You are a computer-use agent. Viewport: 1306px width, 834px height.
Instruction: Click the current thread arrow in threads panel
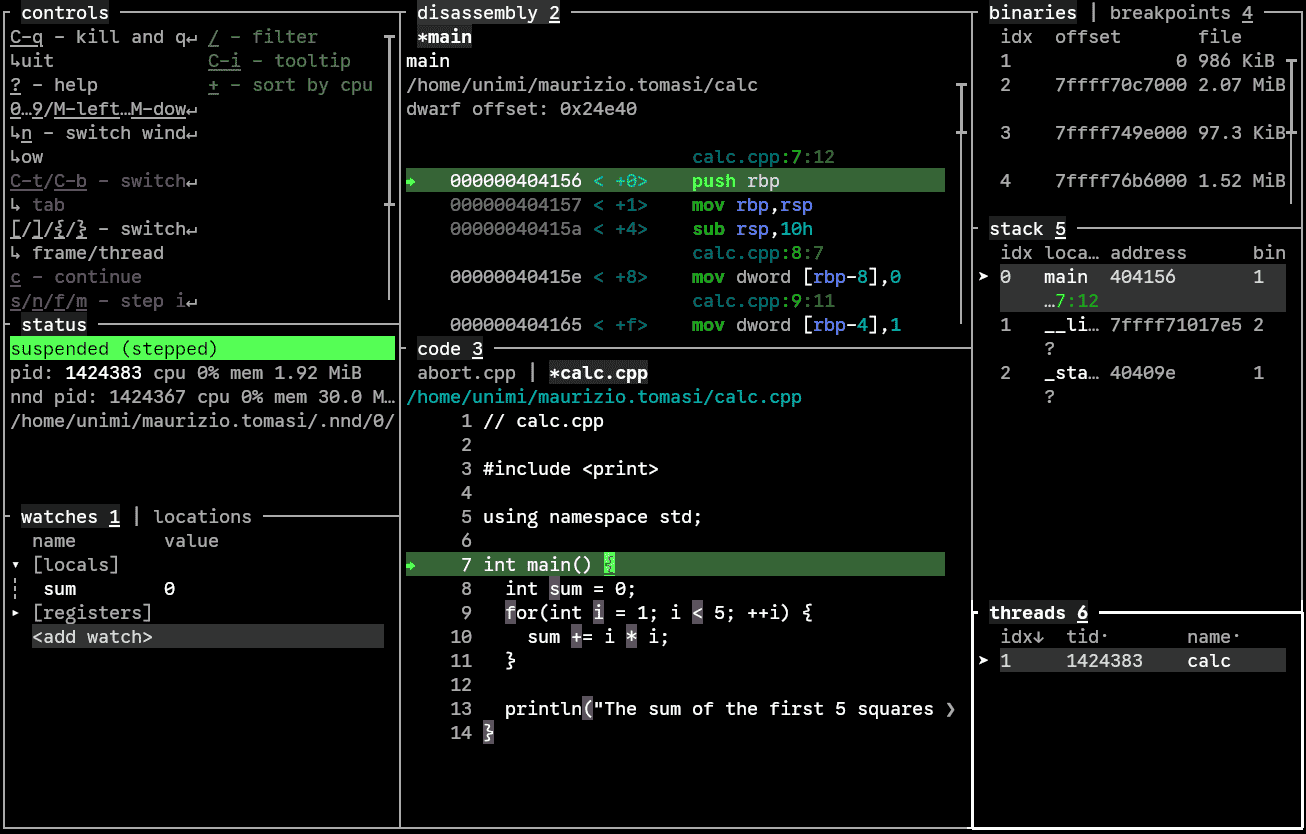tap(984, 661)
